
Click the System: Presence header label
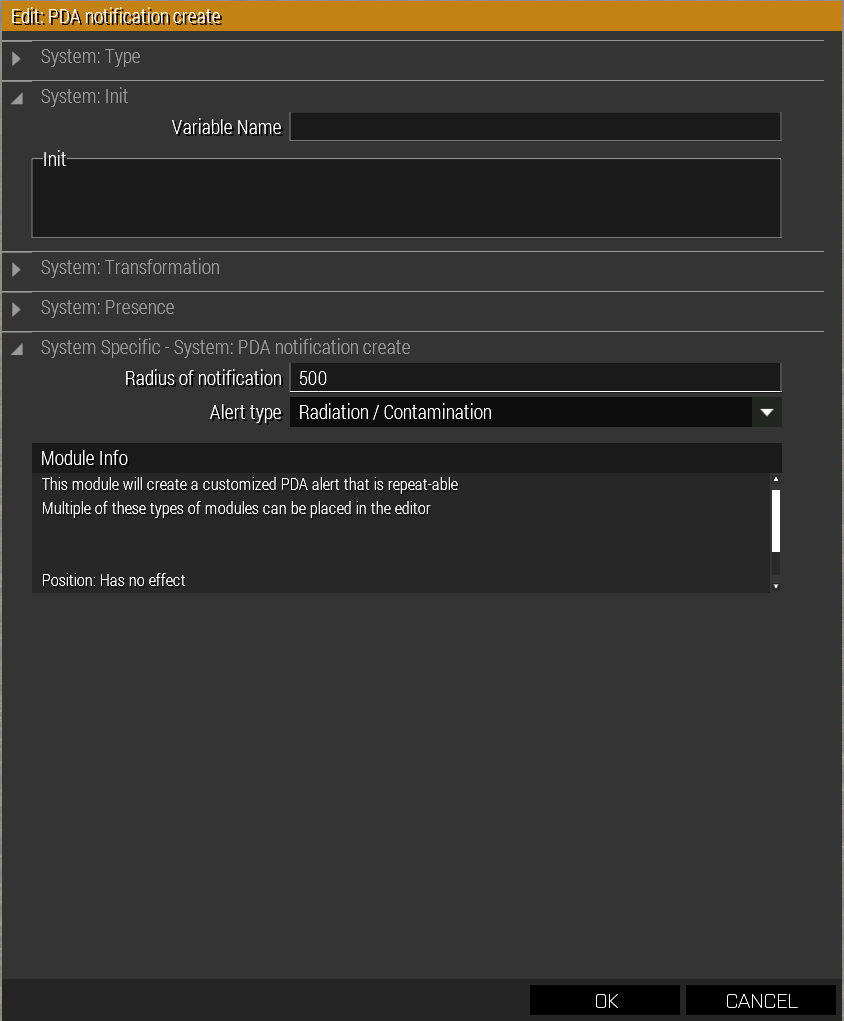[x=107, y=307]
